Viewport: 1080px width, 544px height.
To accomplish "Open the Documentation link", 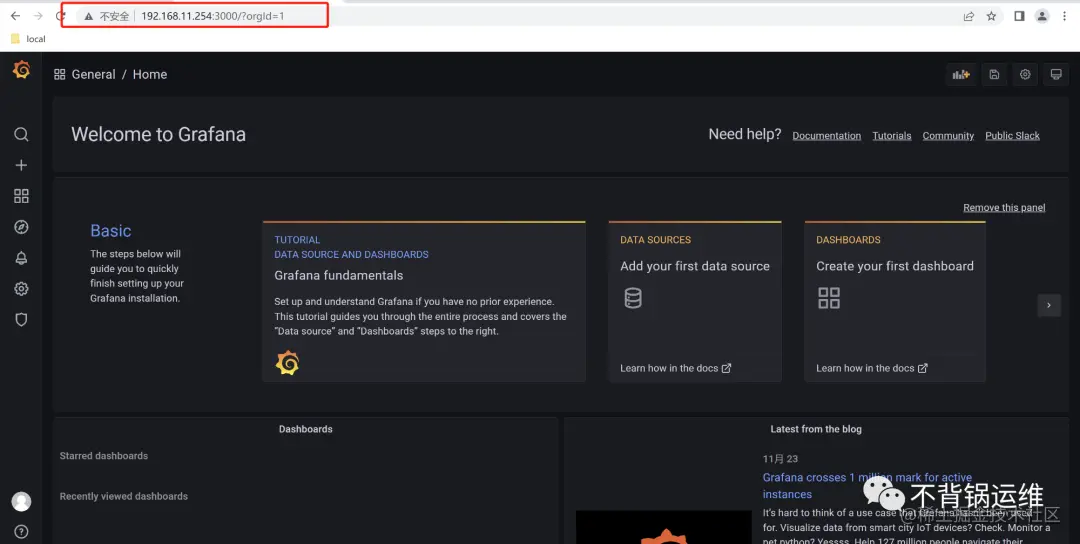I will [x=827, y=136].
